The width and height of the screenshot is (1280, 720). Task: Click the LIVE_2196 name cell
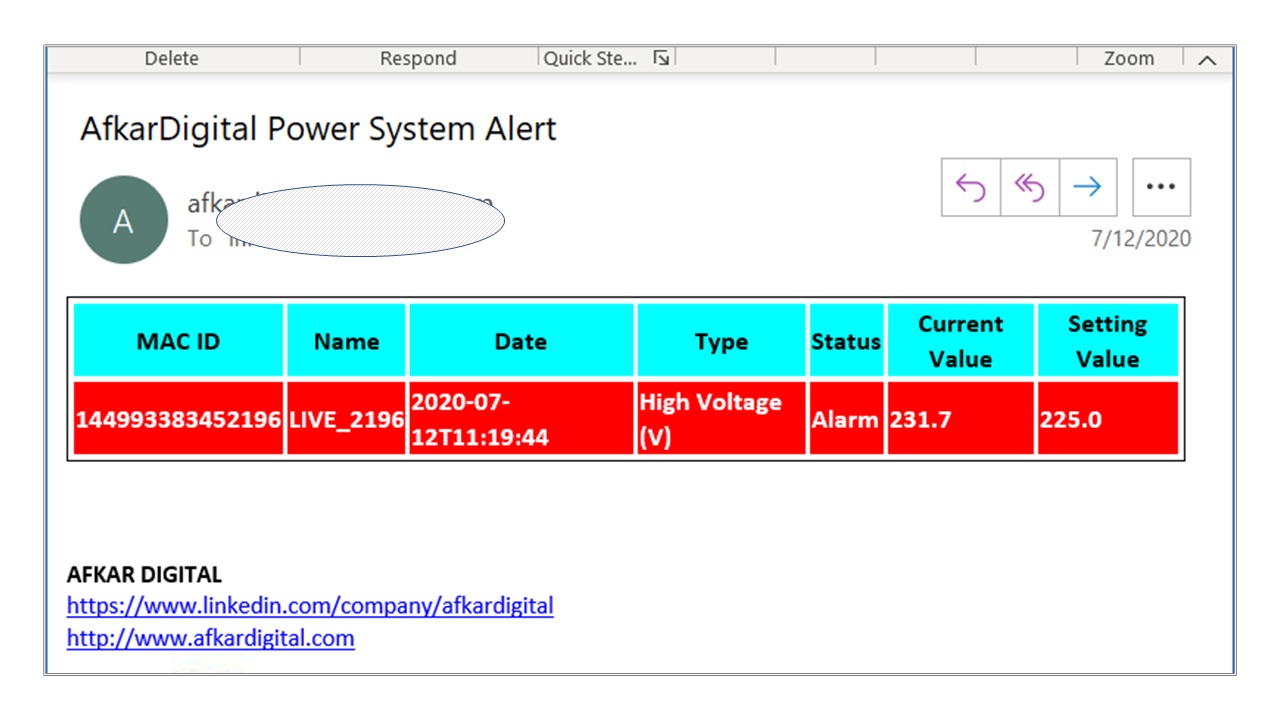[x=346, y=419]
